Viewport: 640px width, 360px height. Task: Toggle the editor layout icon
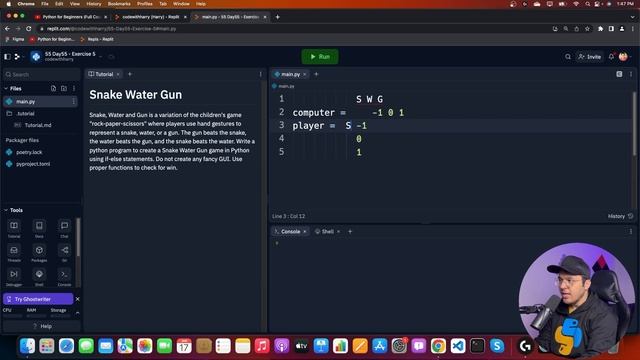tap(619, 74)
